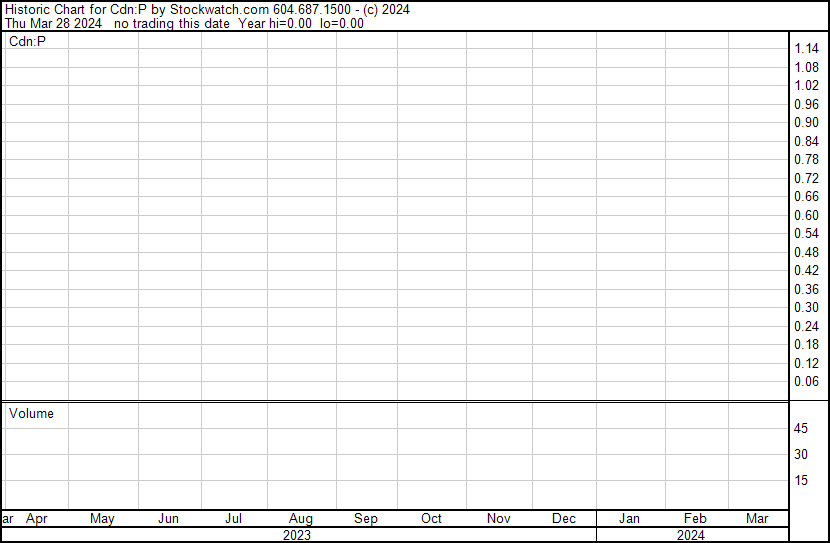Click the Apr month label on the time axis
The image size is (830, 543).
click(x=37, y=519)
